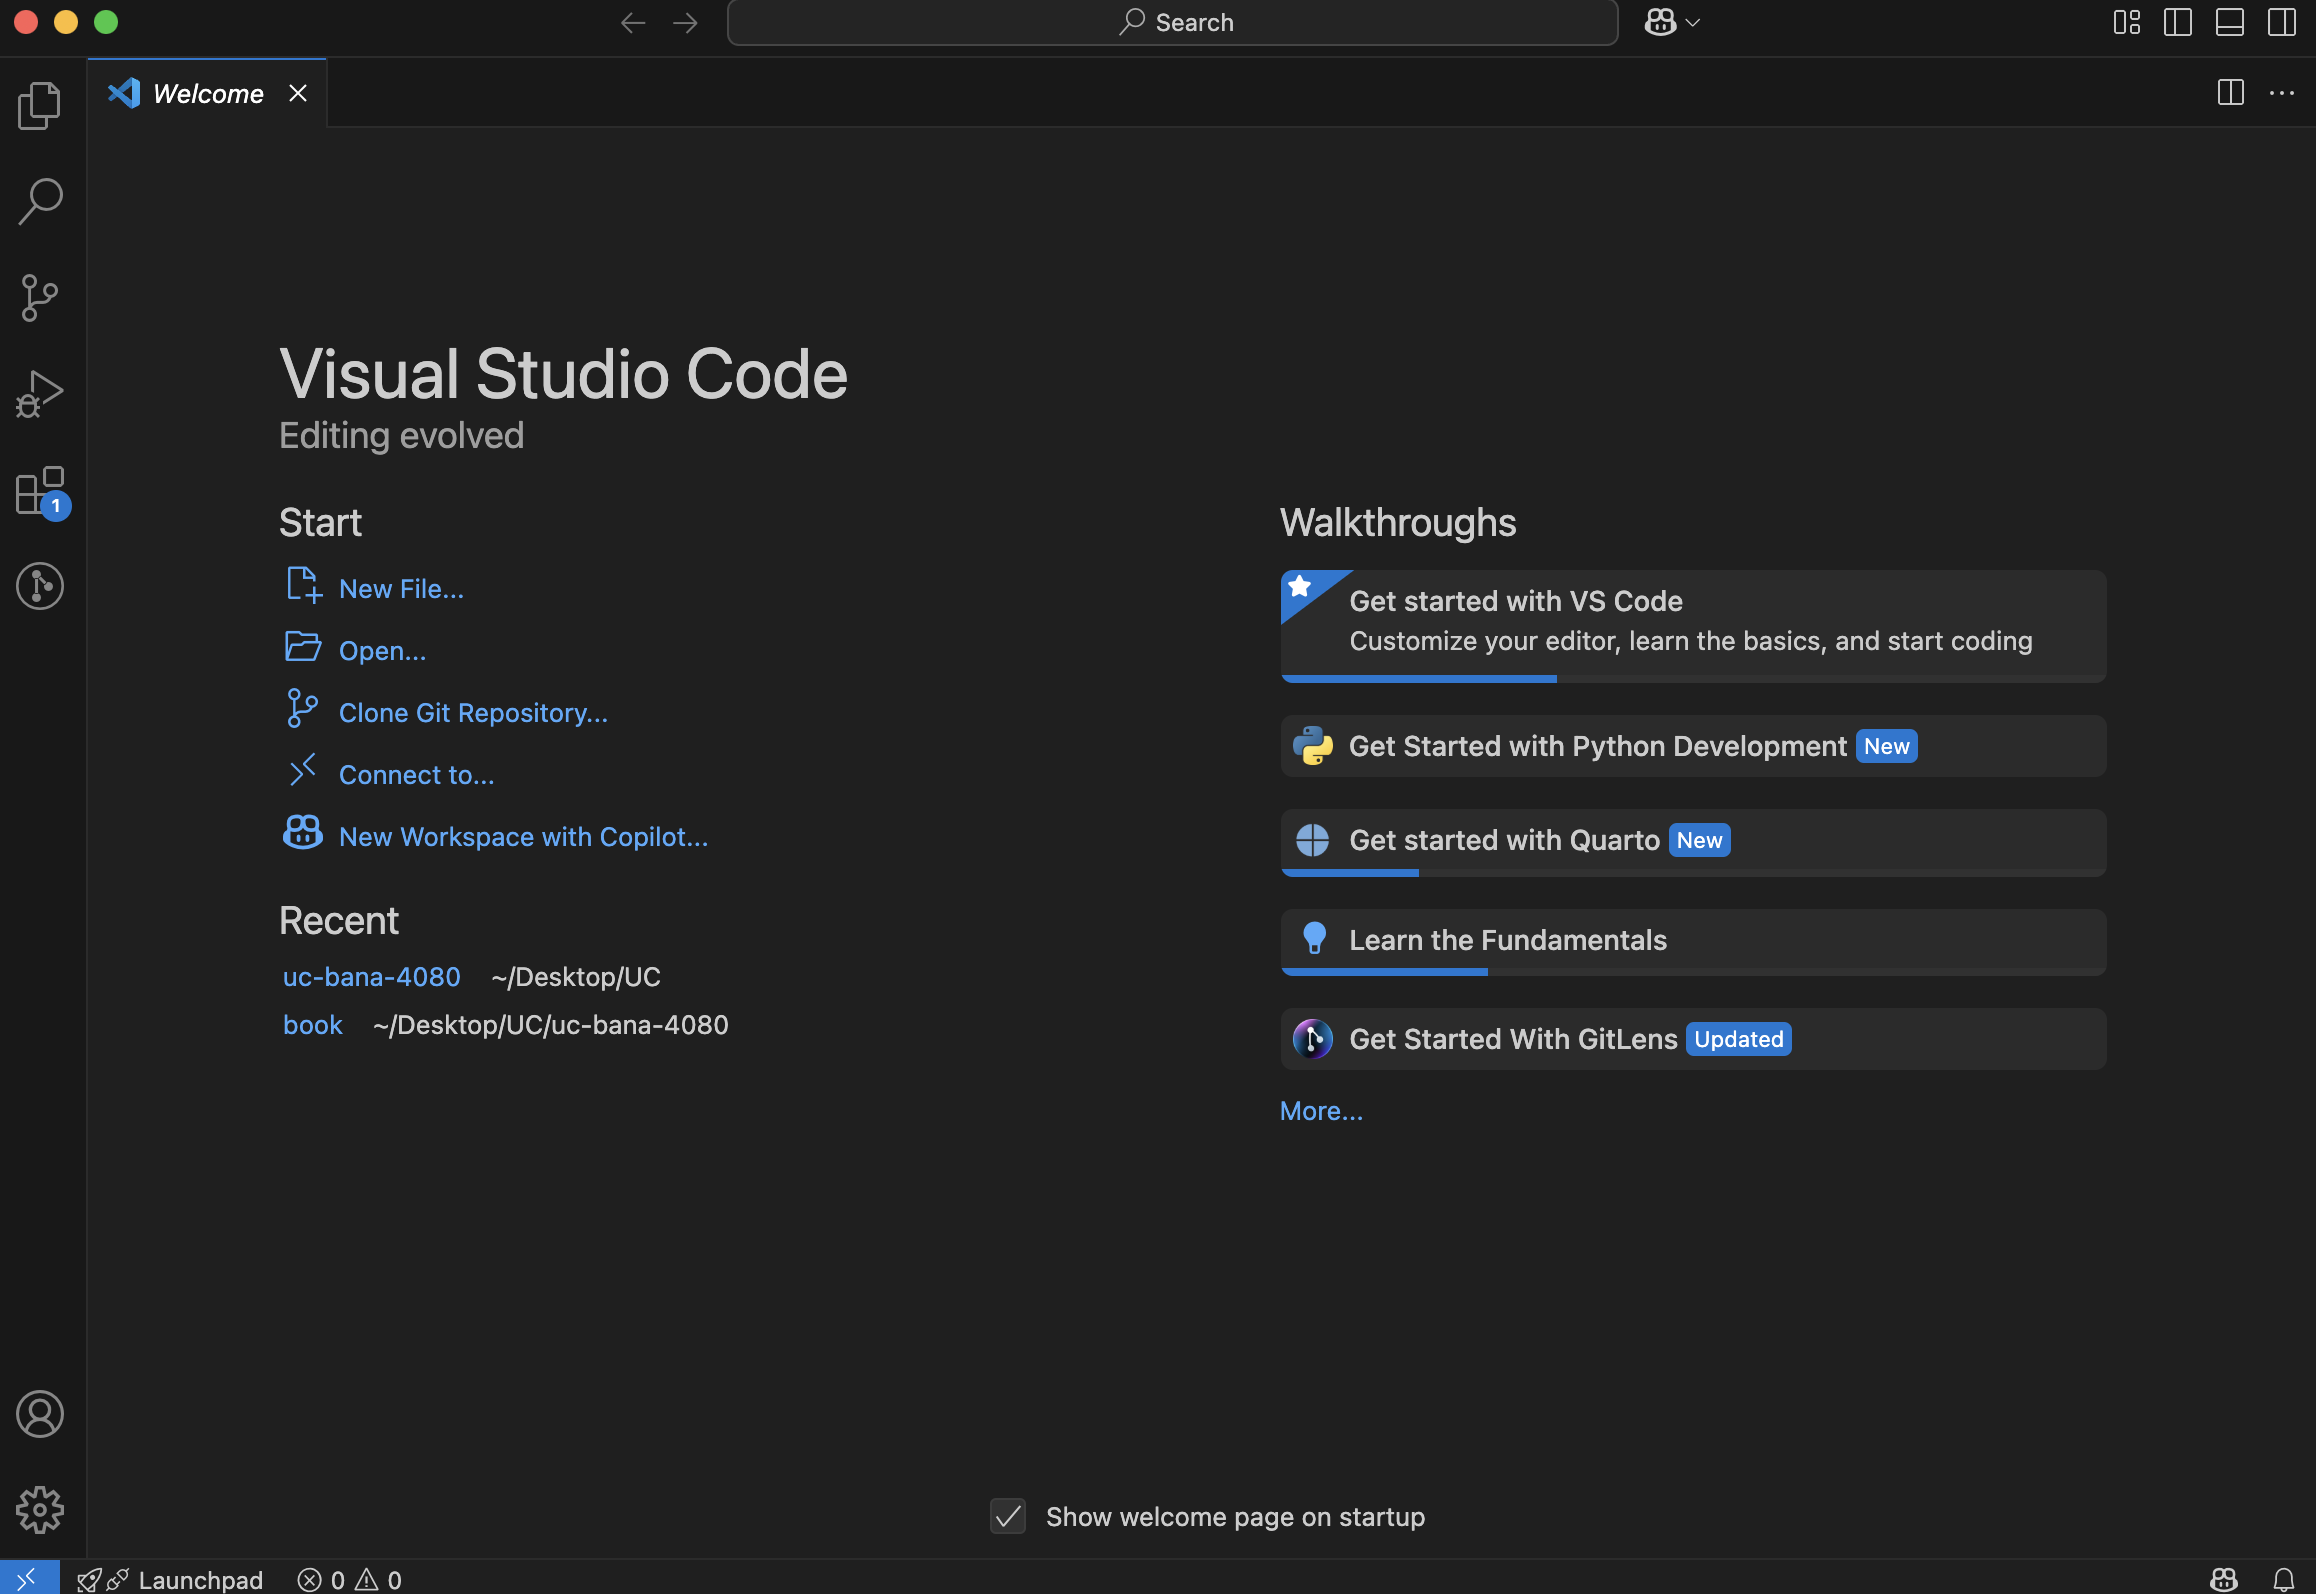Open Get Started with Python Development walkthrough
The image size is (2316, 1594).
click(x=1693, y=746)
